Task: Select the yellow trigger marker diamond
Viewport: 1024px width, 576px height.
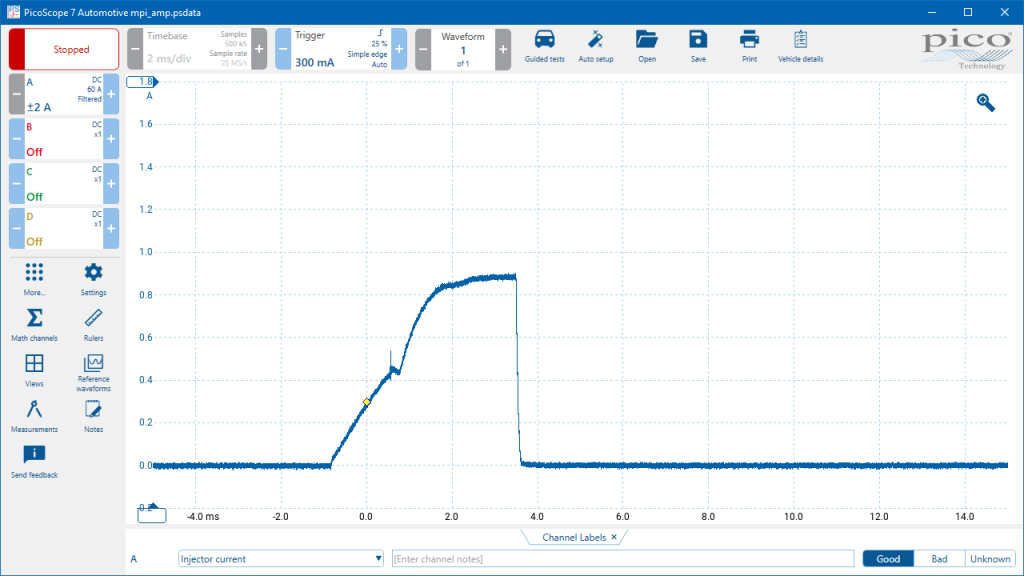Action: click(x=366, y=402)
